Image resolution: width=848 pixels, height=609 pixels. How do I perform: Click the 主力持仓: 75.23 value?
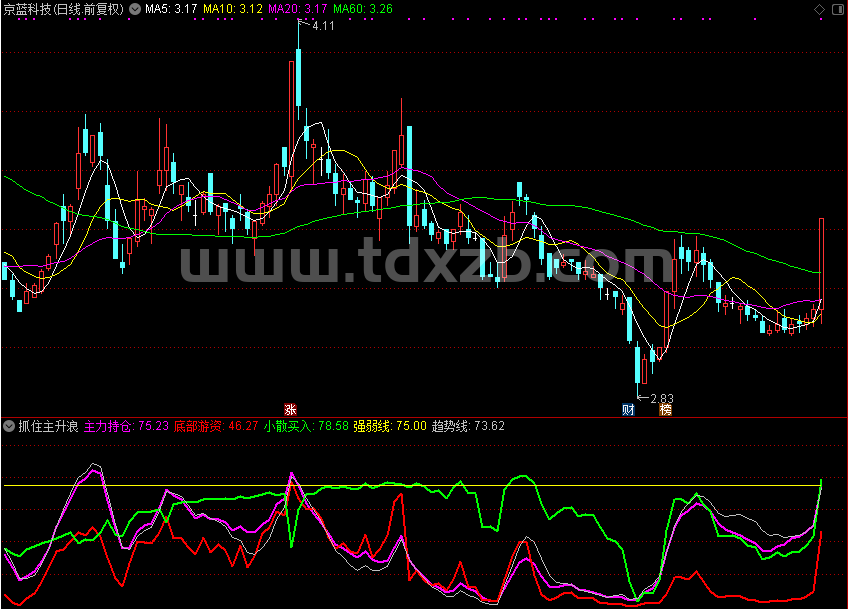tap(127, 426)
